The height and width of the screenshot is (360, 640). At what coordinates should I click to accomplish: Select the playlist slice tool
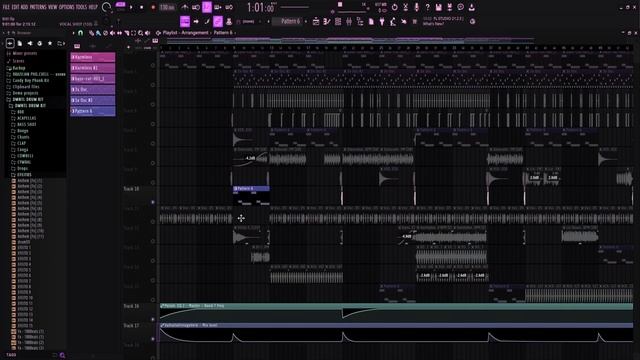[127, 33]
